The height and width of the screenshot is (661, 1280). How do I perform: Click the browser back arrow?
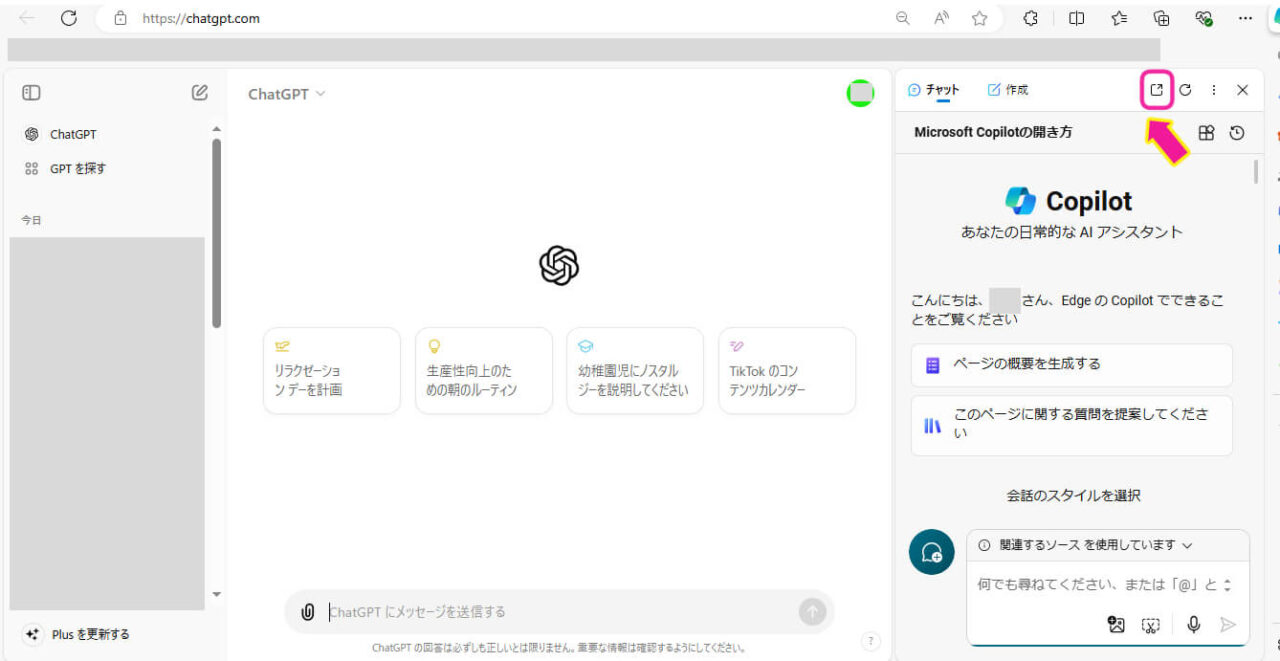pyautogui.click(x=26, y=18)
